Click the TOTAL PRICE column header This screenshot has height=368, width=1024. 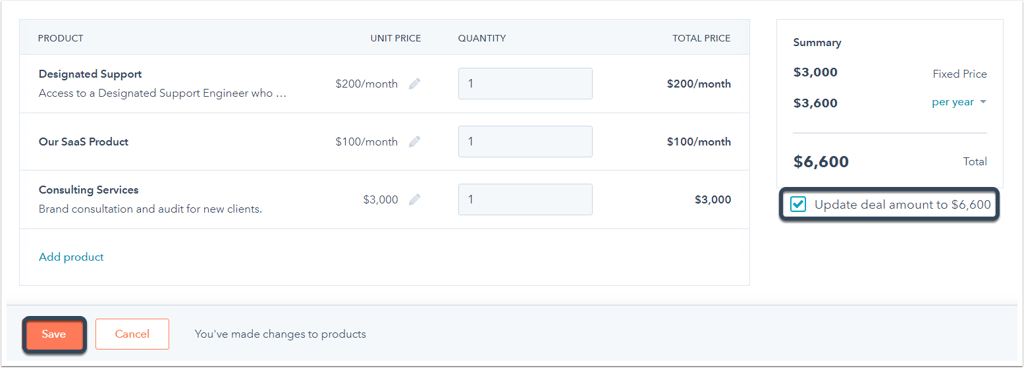701,38
